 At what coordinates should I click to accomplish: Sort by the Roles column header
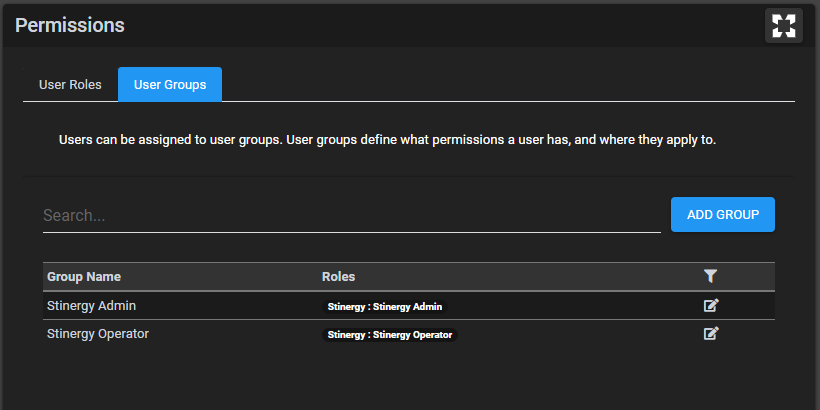pos(338,277)
